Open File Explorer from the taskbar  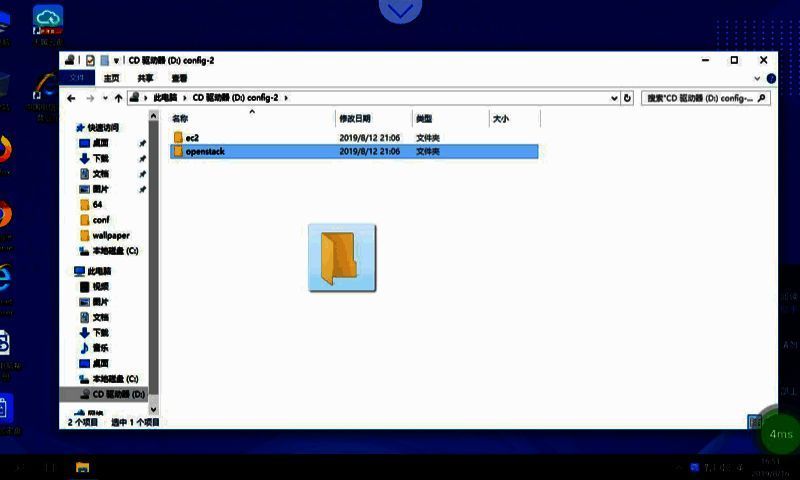[x=83, y=467]
